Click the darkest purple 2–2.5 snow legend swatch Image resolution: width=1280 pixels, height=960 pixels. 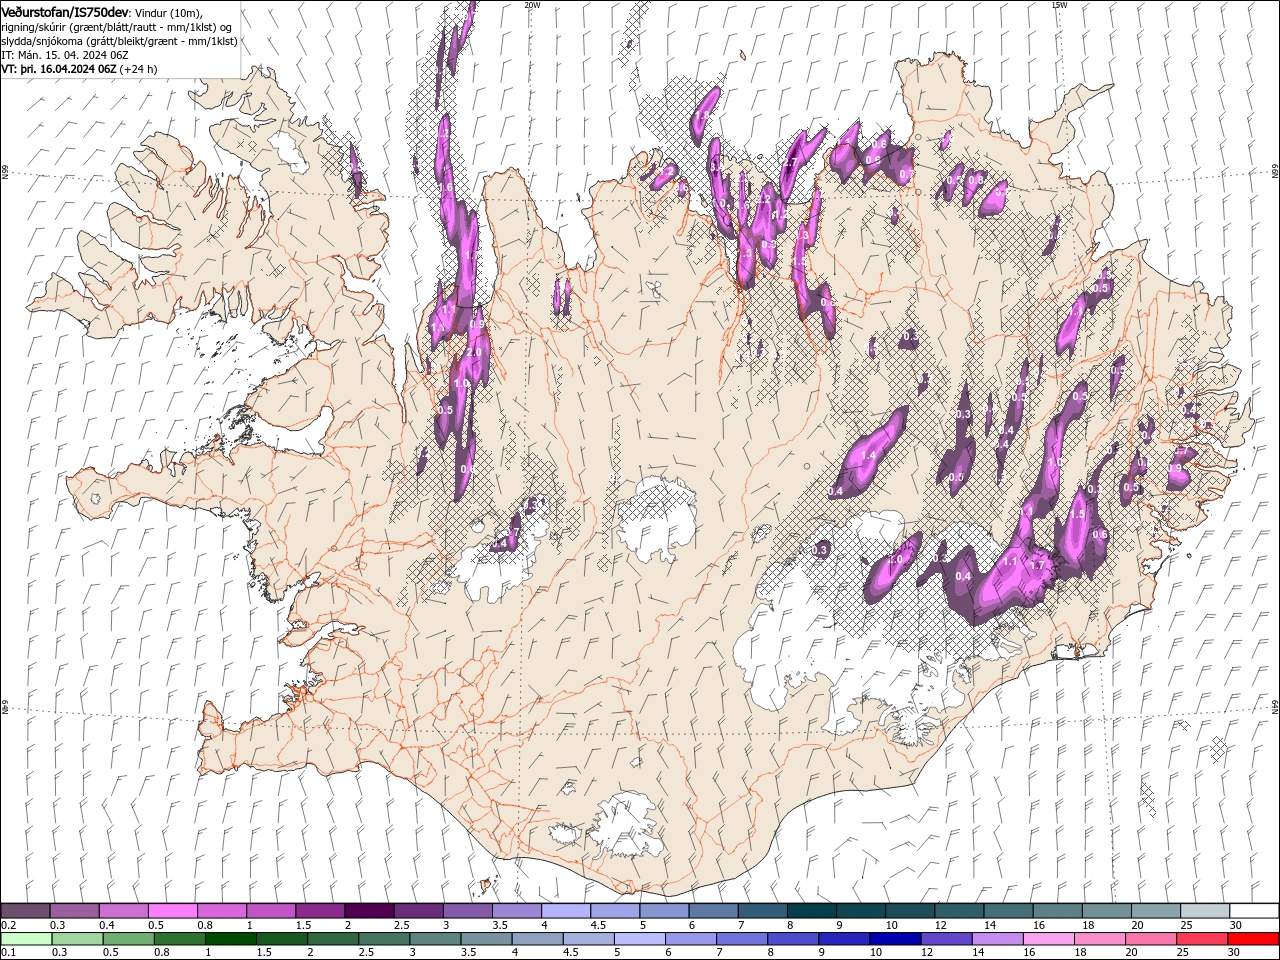pos(368,910)
